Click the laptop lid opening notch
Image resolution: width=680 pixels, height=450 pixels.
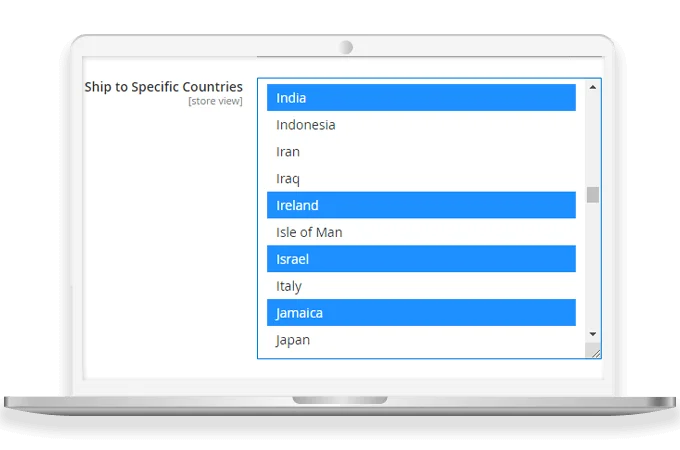(340, 400)
